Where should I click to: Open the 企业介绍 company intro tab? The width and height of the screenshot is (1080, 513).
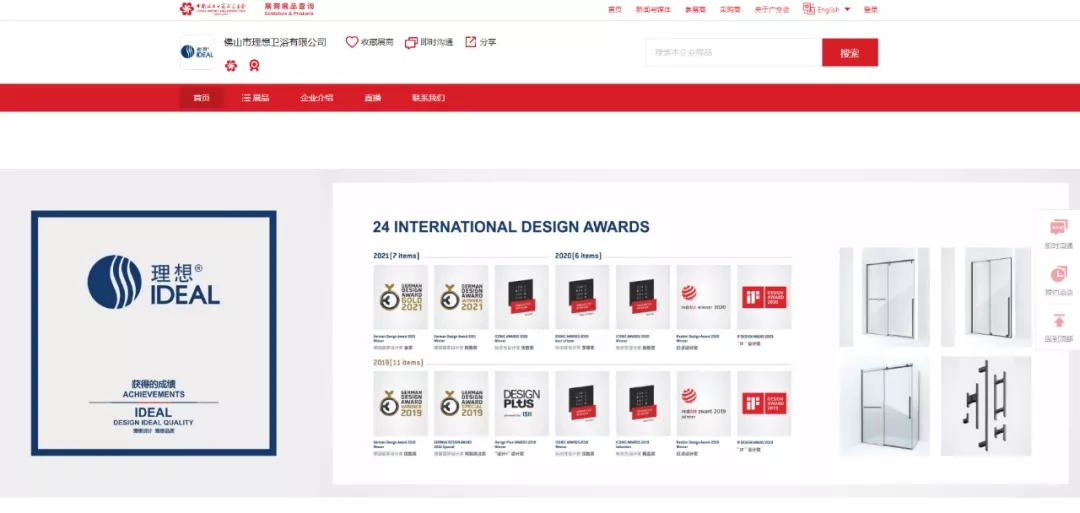(x=317, y=98)
